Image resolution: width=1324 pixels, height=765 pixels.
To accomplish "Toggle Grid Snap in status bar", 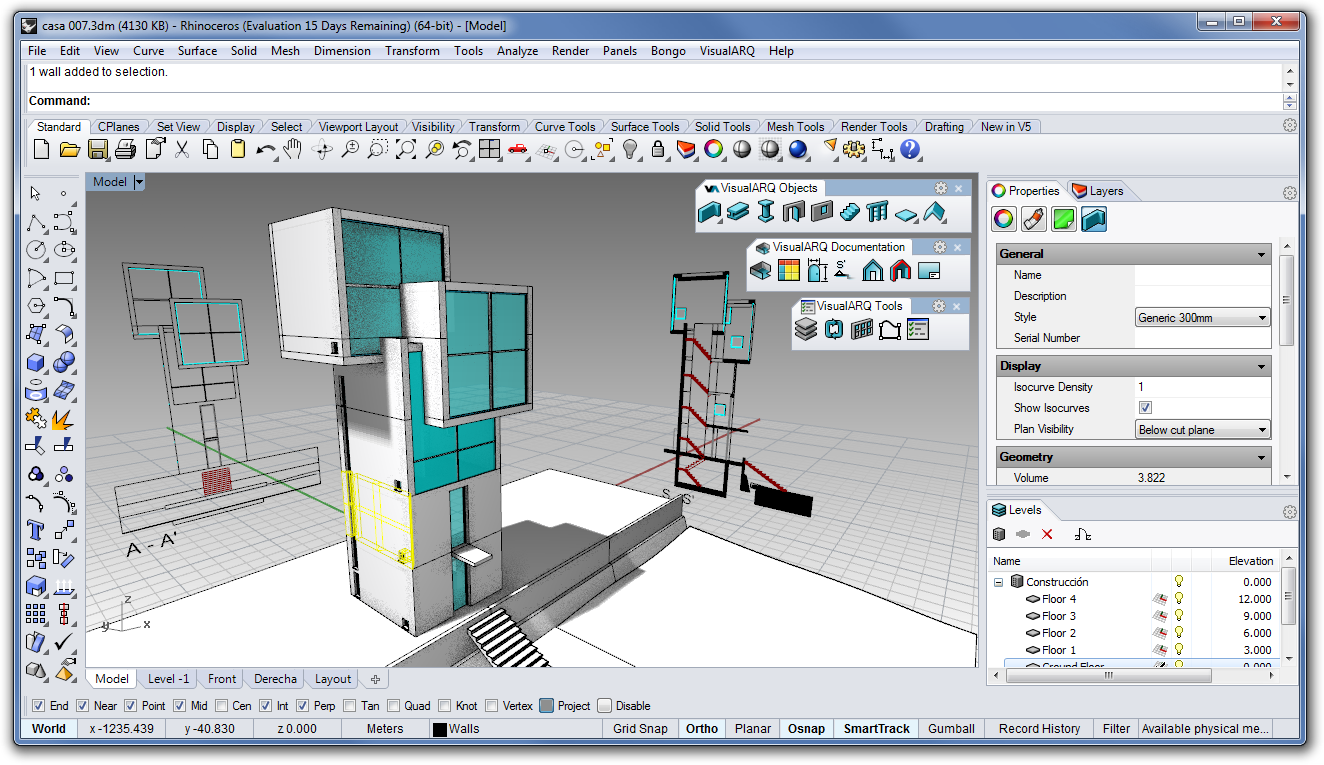I will point(640,729).
